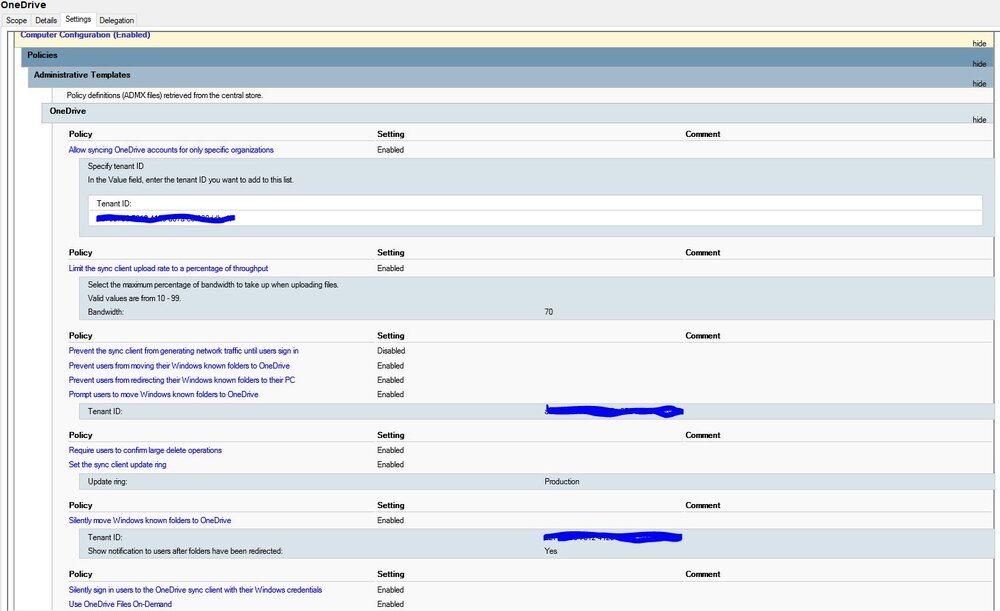Open the Details tab
The image size is (1000, 611).
46,20
